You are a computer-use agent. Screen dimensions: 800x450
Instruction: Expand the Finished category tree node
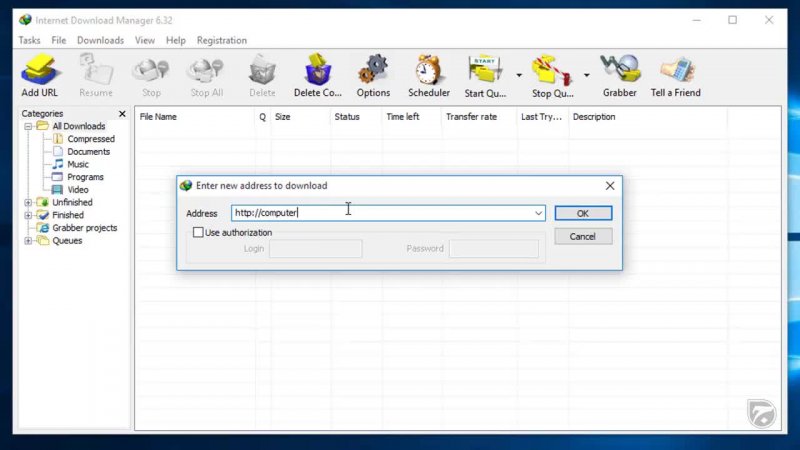(x=28, y=215)
